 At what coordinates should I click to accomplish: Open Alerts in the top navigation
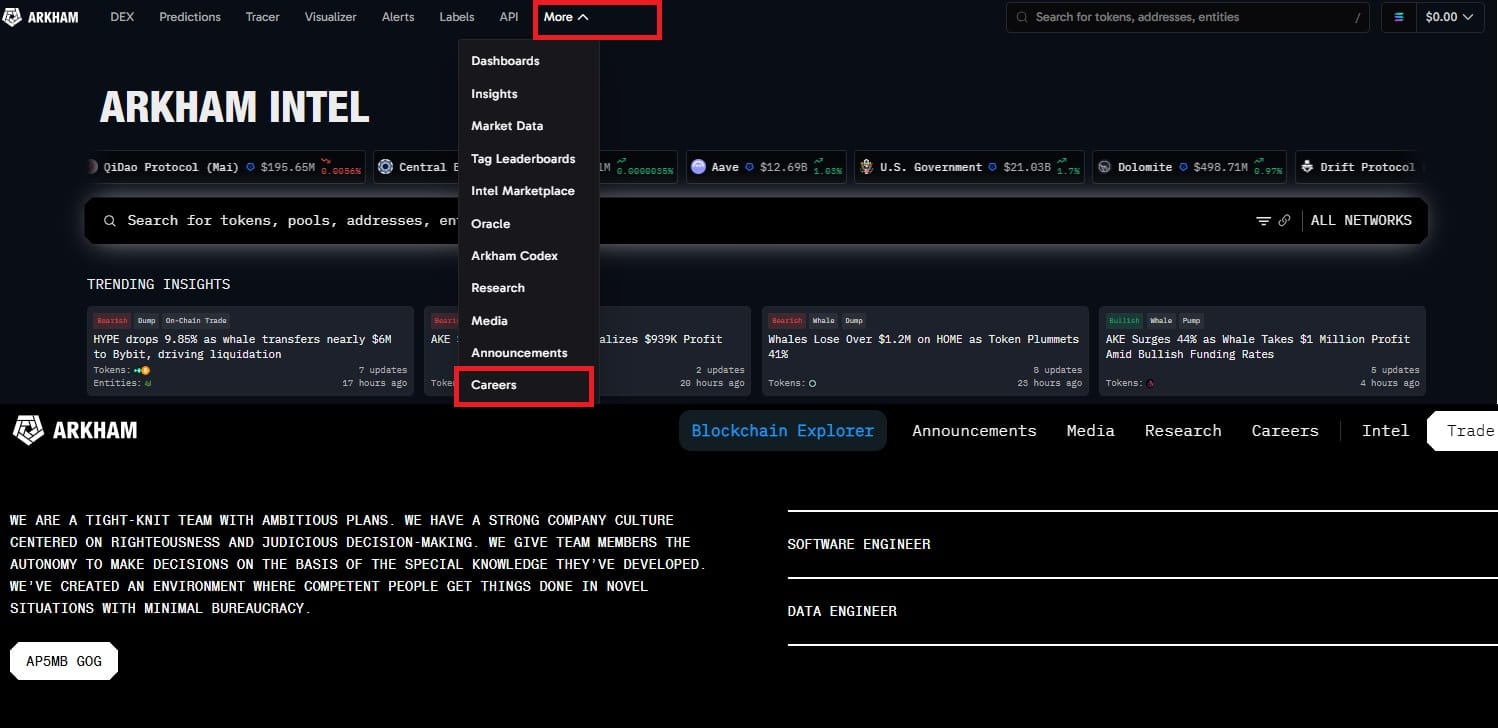(x=398, y=17)
